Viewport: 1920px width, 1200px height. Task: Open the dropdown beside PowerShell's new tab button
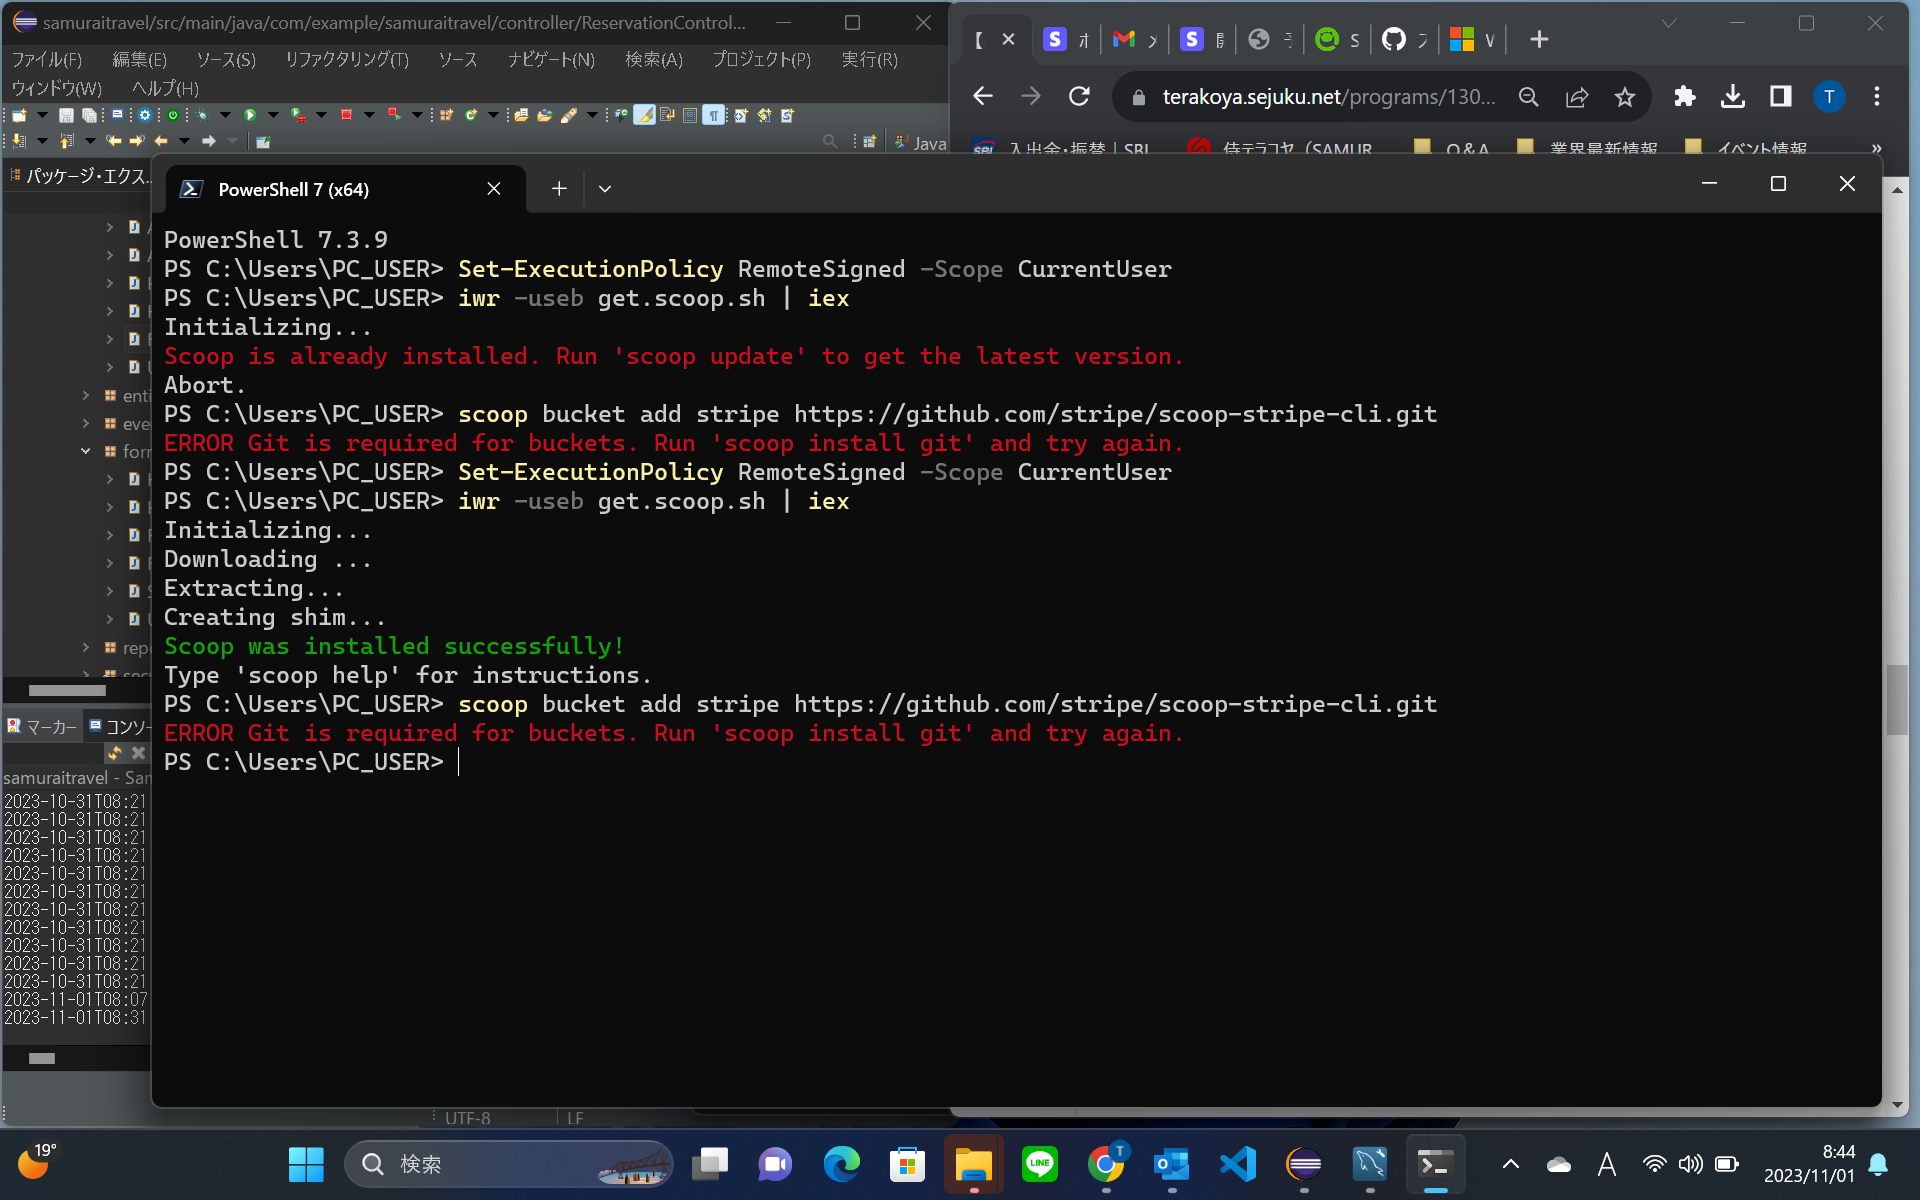point(605,188)
